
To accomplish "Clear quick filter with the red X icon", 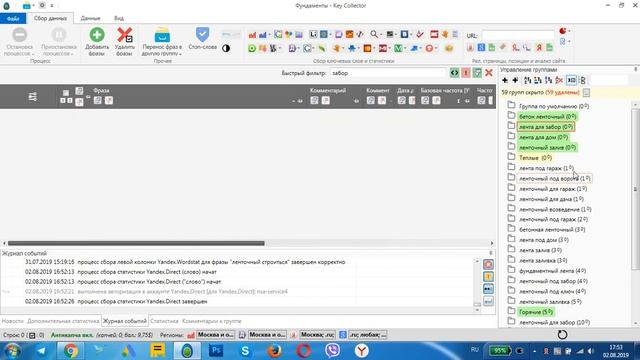I will (489, 73).
